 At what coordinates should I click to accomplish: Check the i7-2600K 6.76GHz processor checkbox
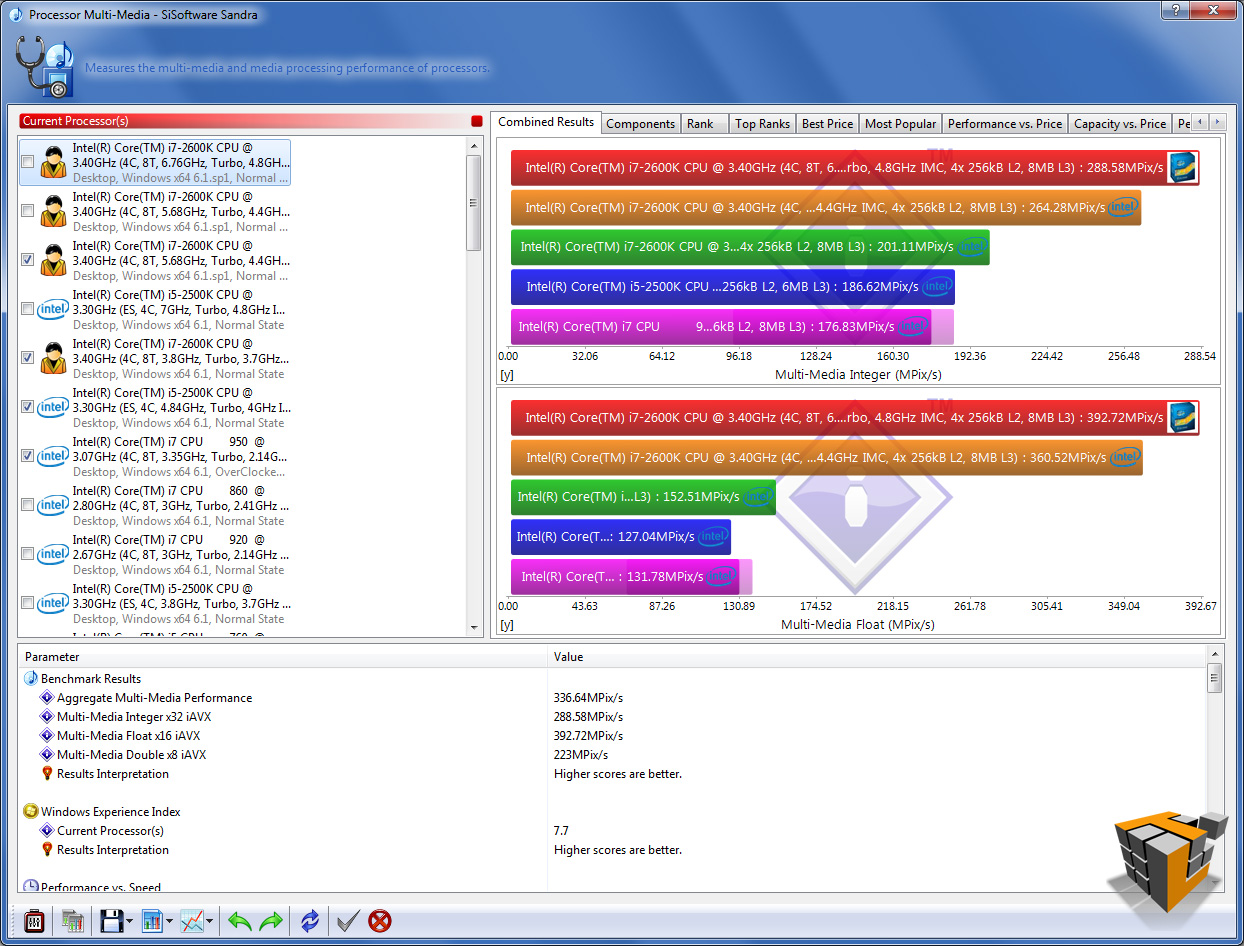point(27,162)
